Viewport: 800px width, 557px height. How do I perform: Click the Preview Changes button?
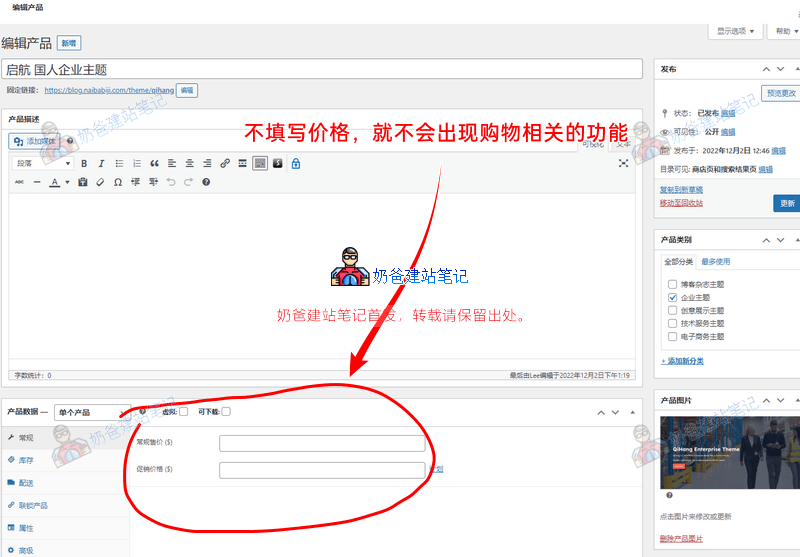pyautogui.click(x=781, y=93)
